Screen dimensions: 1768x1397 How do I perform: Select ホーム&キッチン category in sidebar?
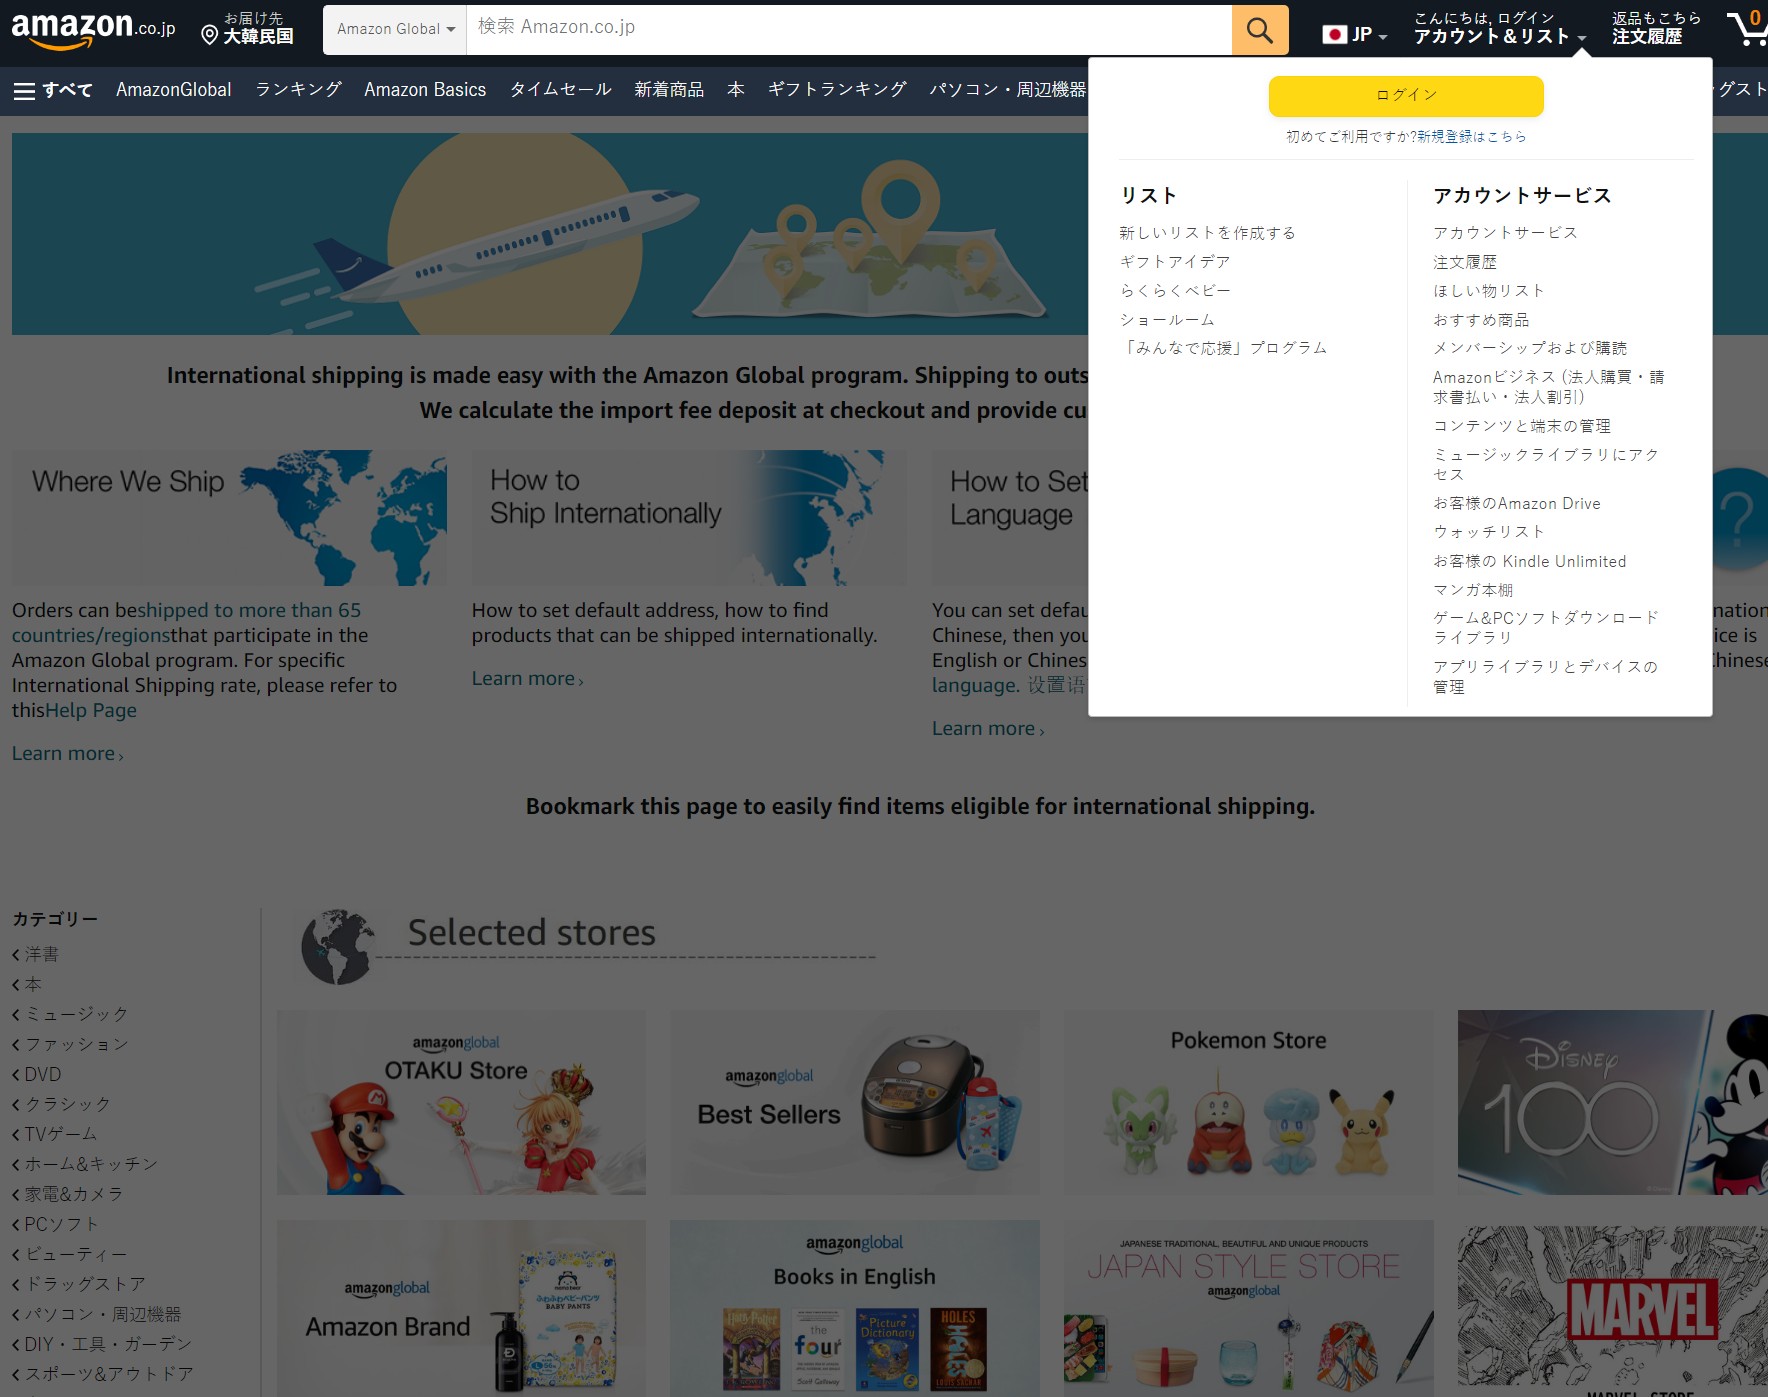click(91, 1165)
